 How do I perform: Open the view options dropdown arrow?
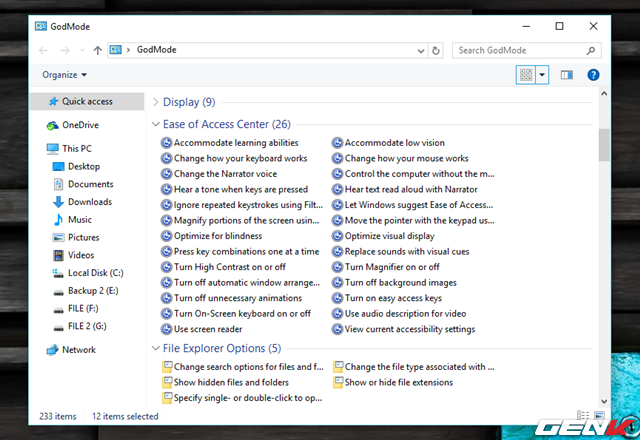tap(542, 75)
